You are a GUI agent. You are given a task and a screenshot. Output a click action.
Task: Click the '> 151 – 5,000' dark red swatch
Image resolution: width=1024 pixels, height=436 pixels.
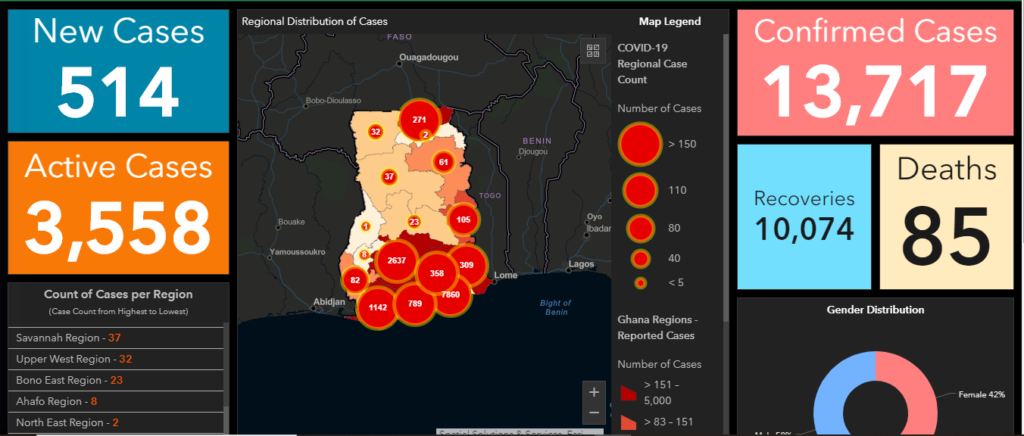628,393
